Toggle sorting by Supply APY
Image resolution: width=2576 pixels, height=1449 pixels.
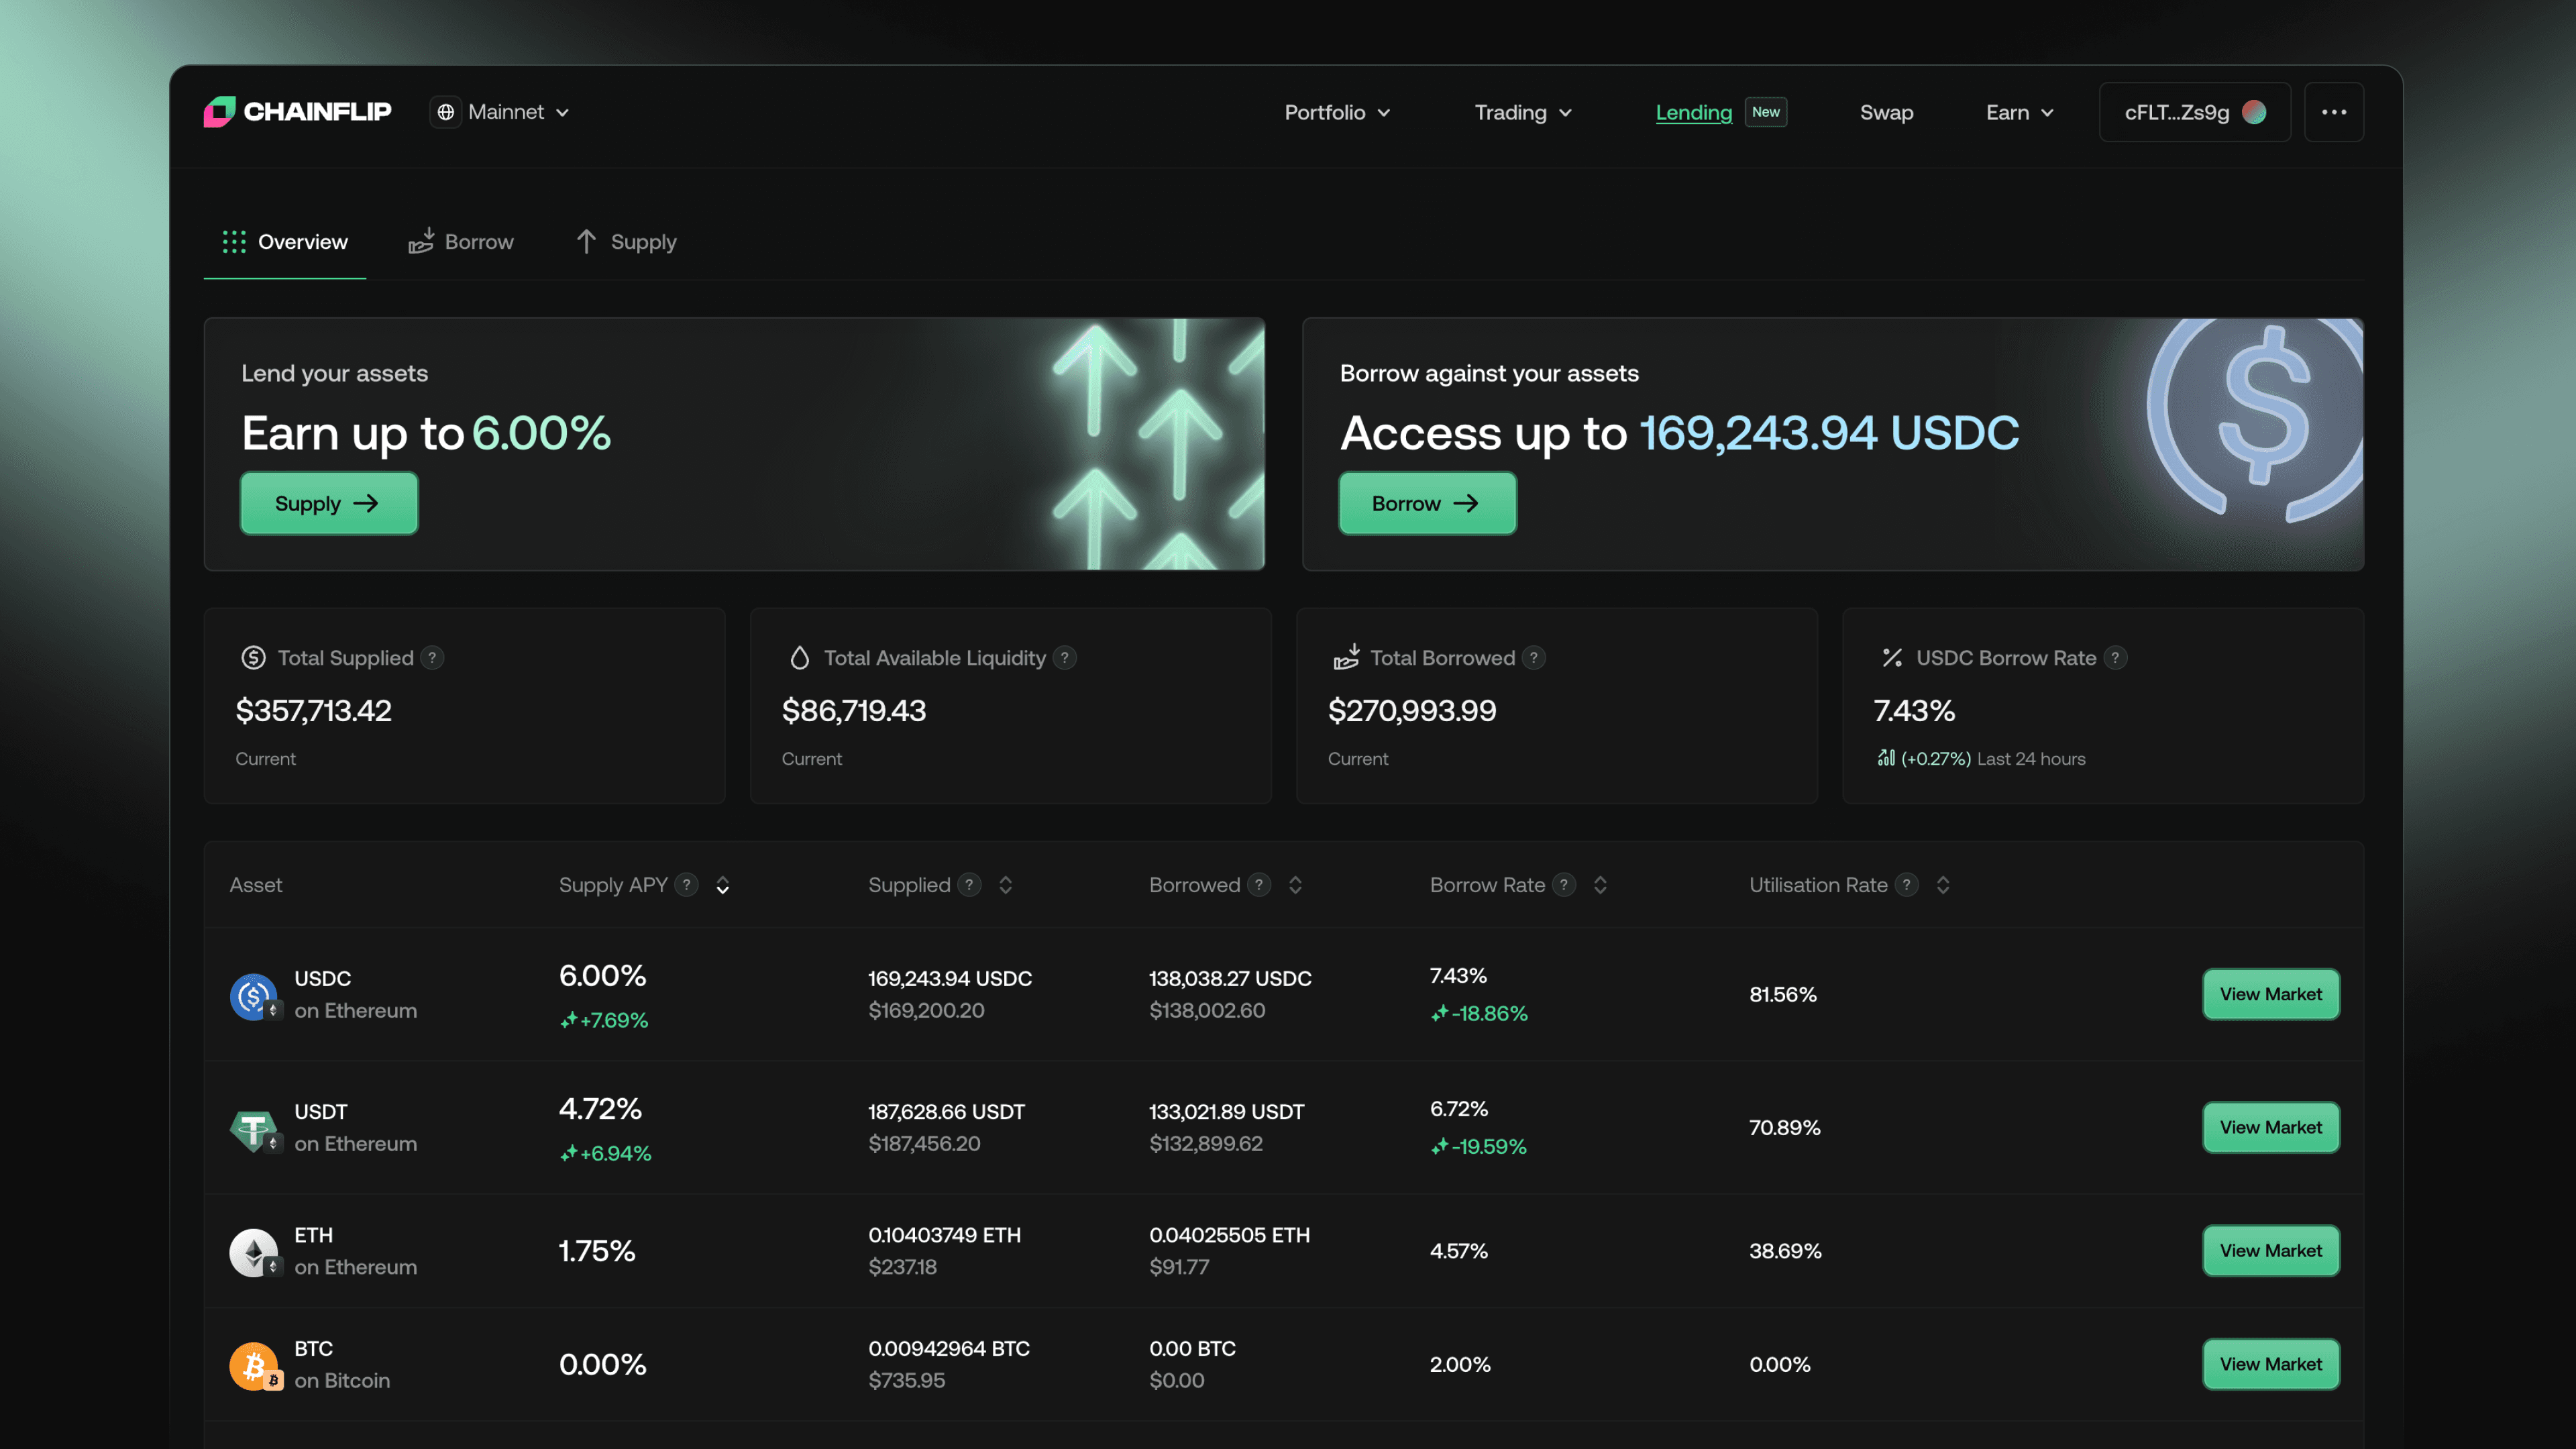(x=722, y=885)
